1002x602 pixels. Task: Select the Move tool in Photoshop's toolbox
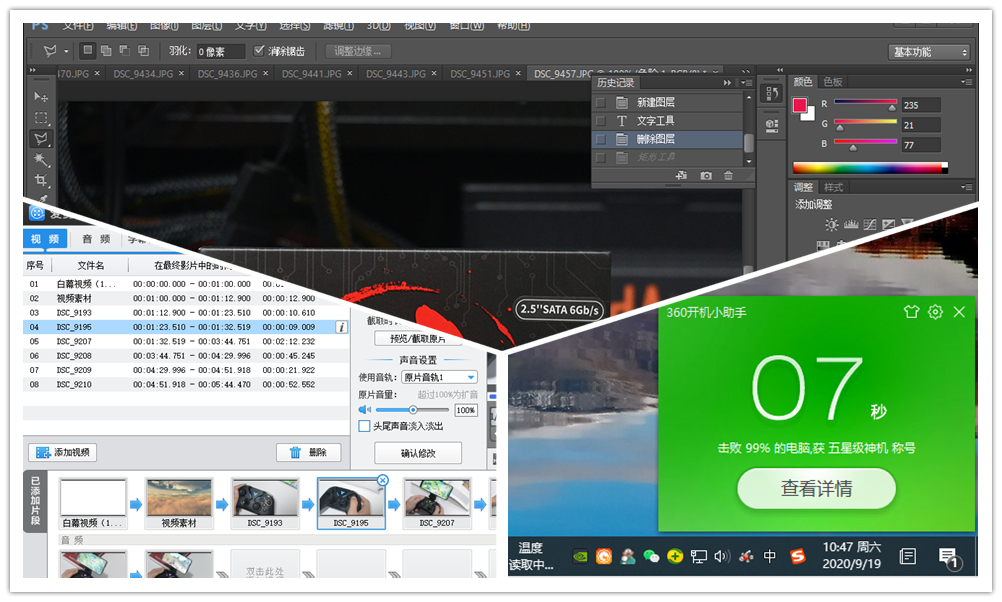41,96
